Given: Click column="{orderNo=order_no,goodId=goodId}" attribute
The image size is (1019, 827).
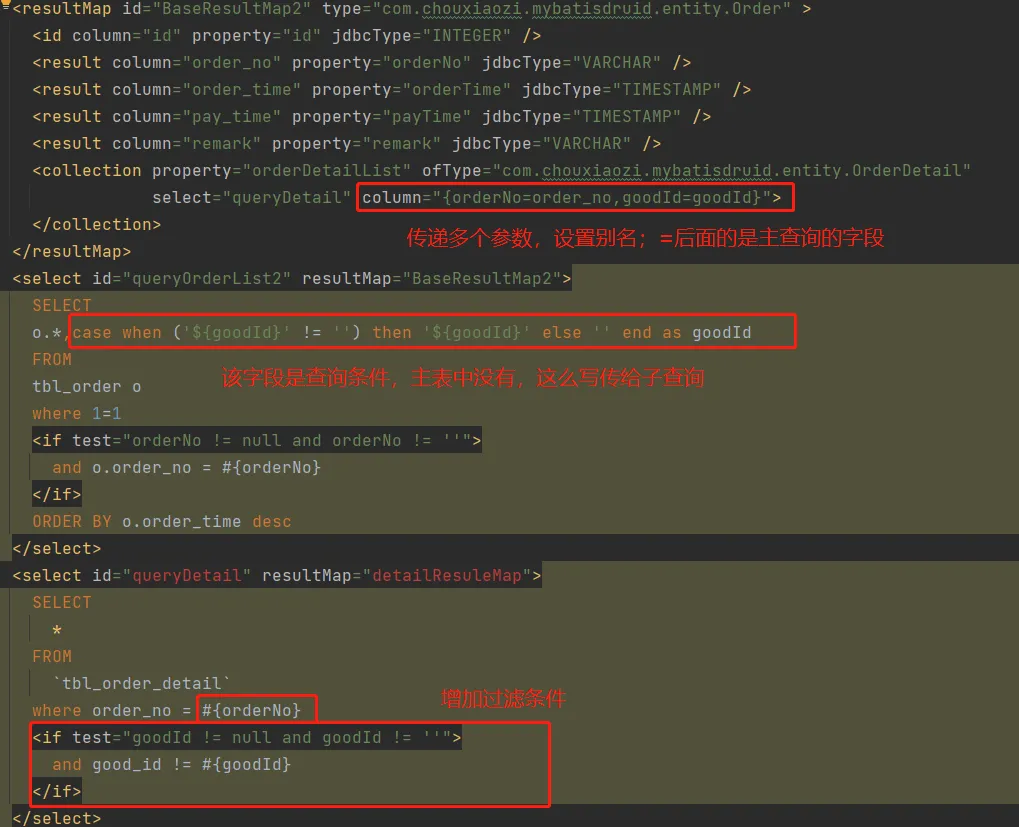Looking at the screenshot, I should 567,197.
